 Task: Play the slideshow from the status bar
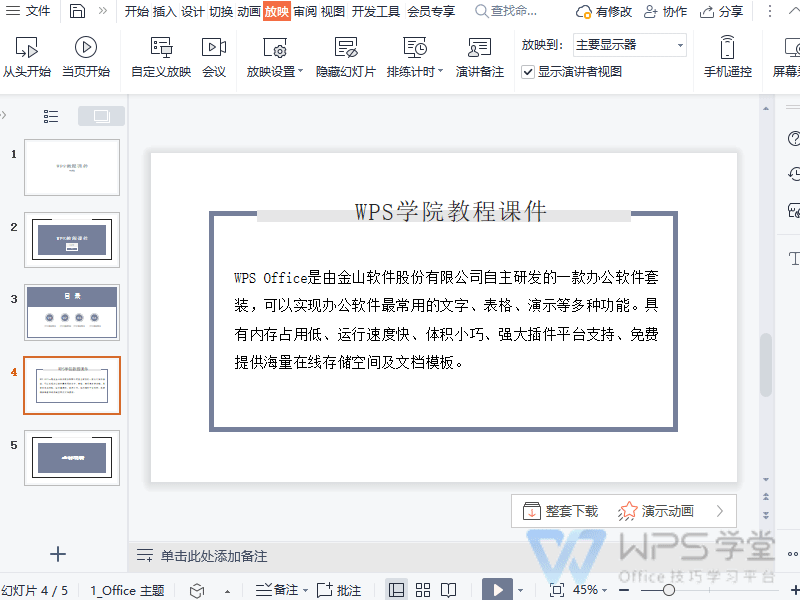click(x=497, y=590)
